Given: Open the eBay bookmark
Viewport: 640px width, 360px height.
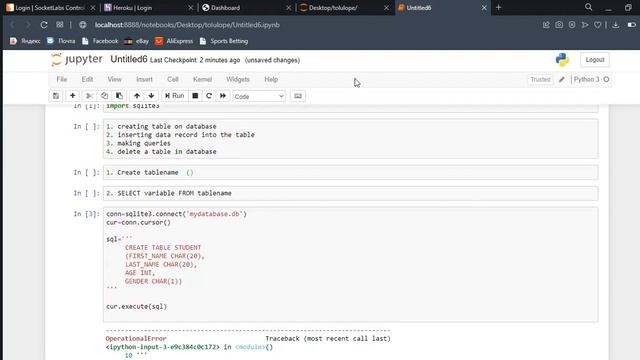Looking at the screenshot, I should coord(137,41).
